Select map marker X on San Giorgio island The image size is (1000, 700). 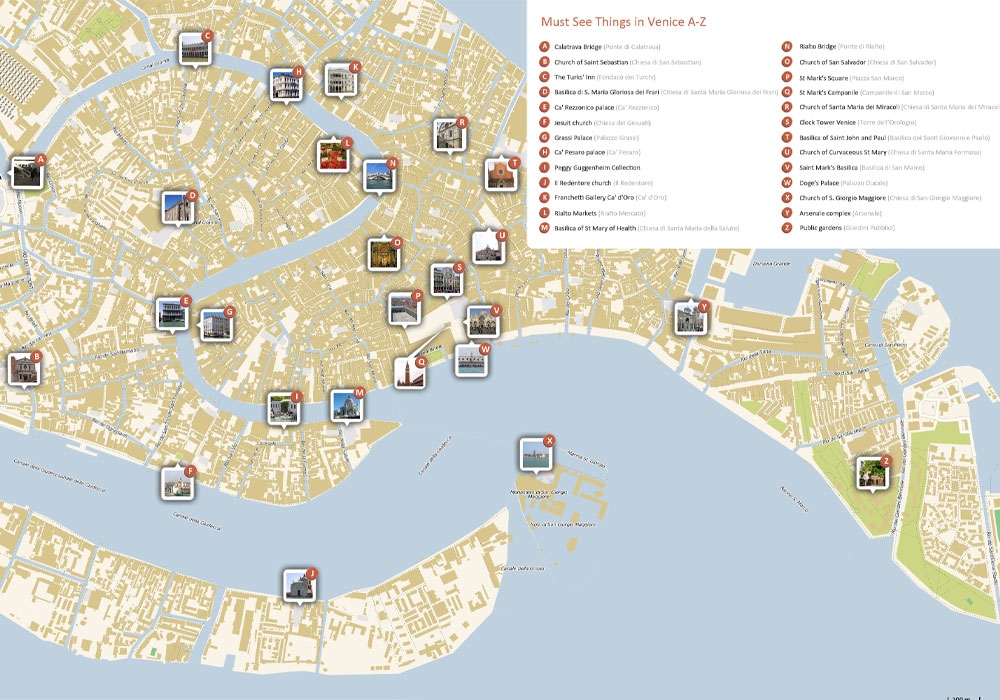[536, 455]
